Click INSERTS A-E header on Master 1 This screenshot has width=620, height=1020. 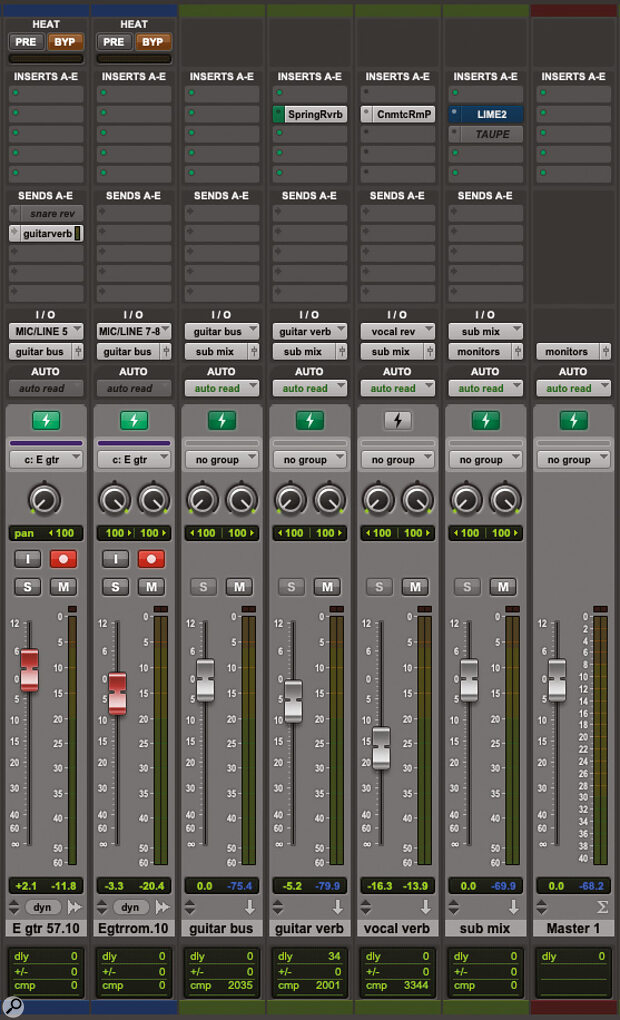tap(573, 76)
